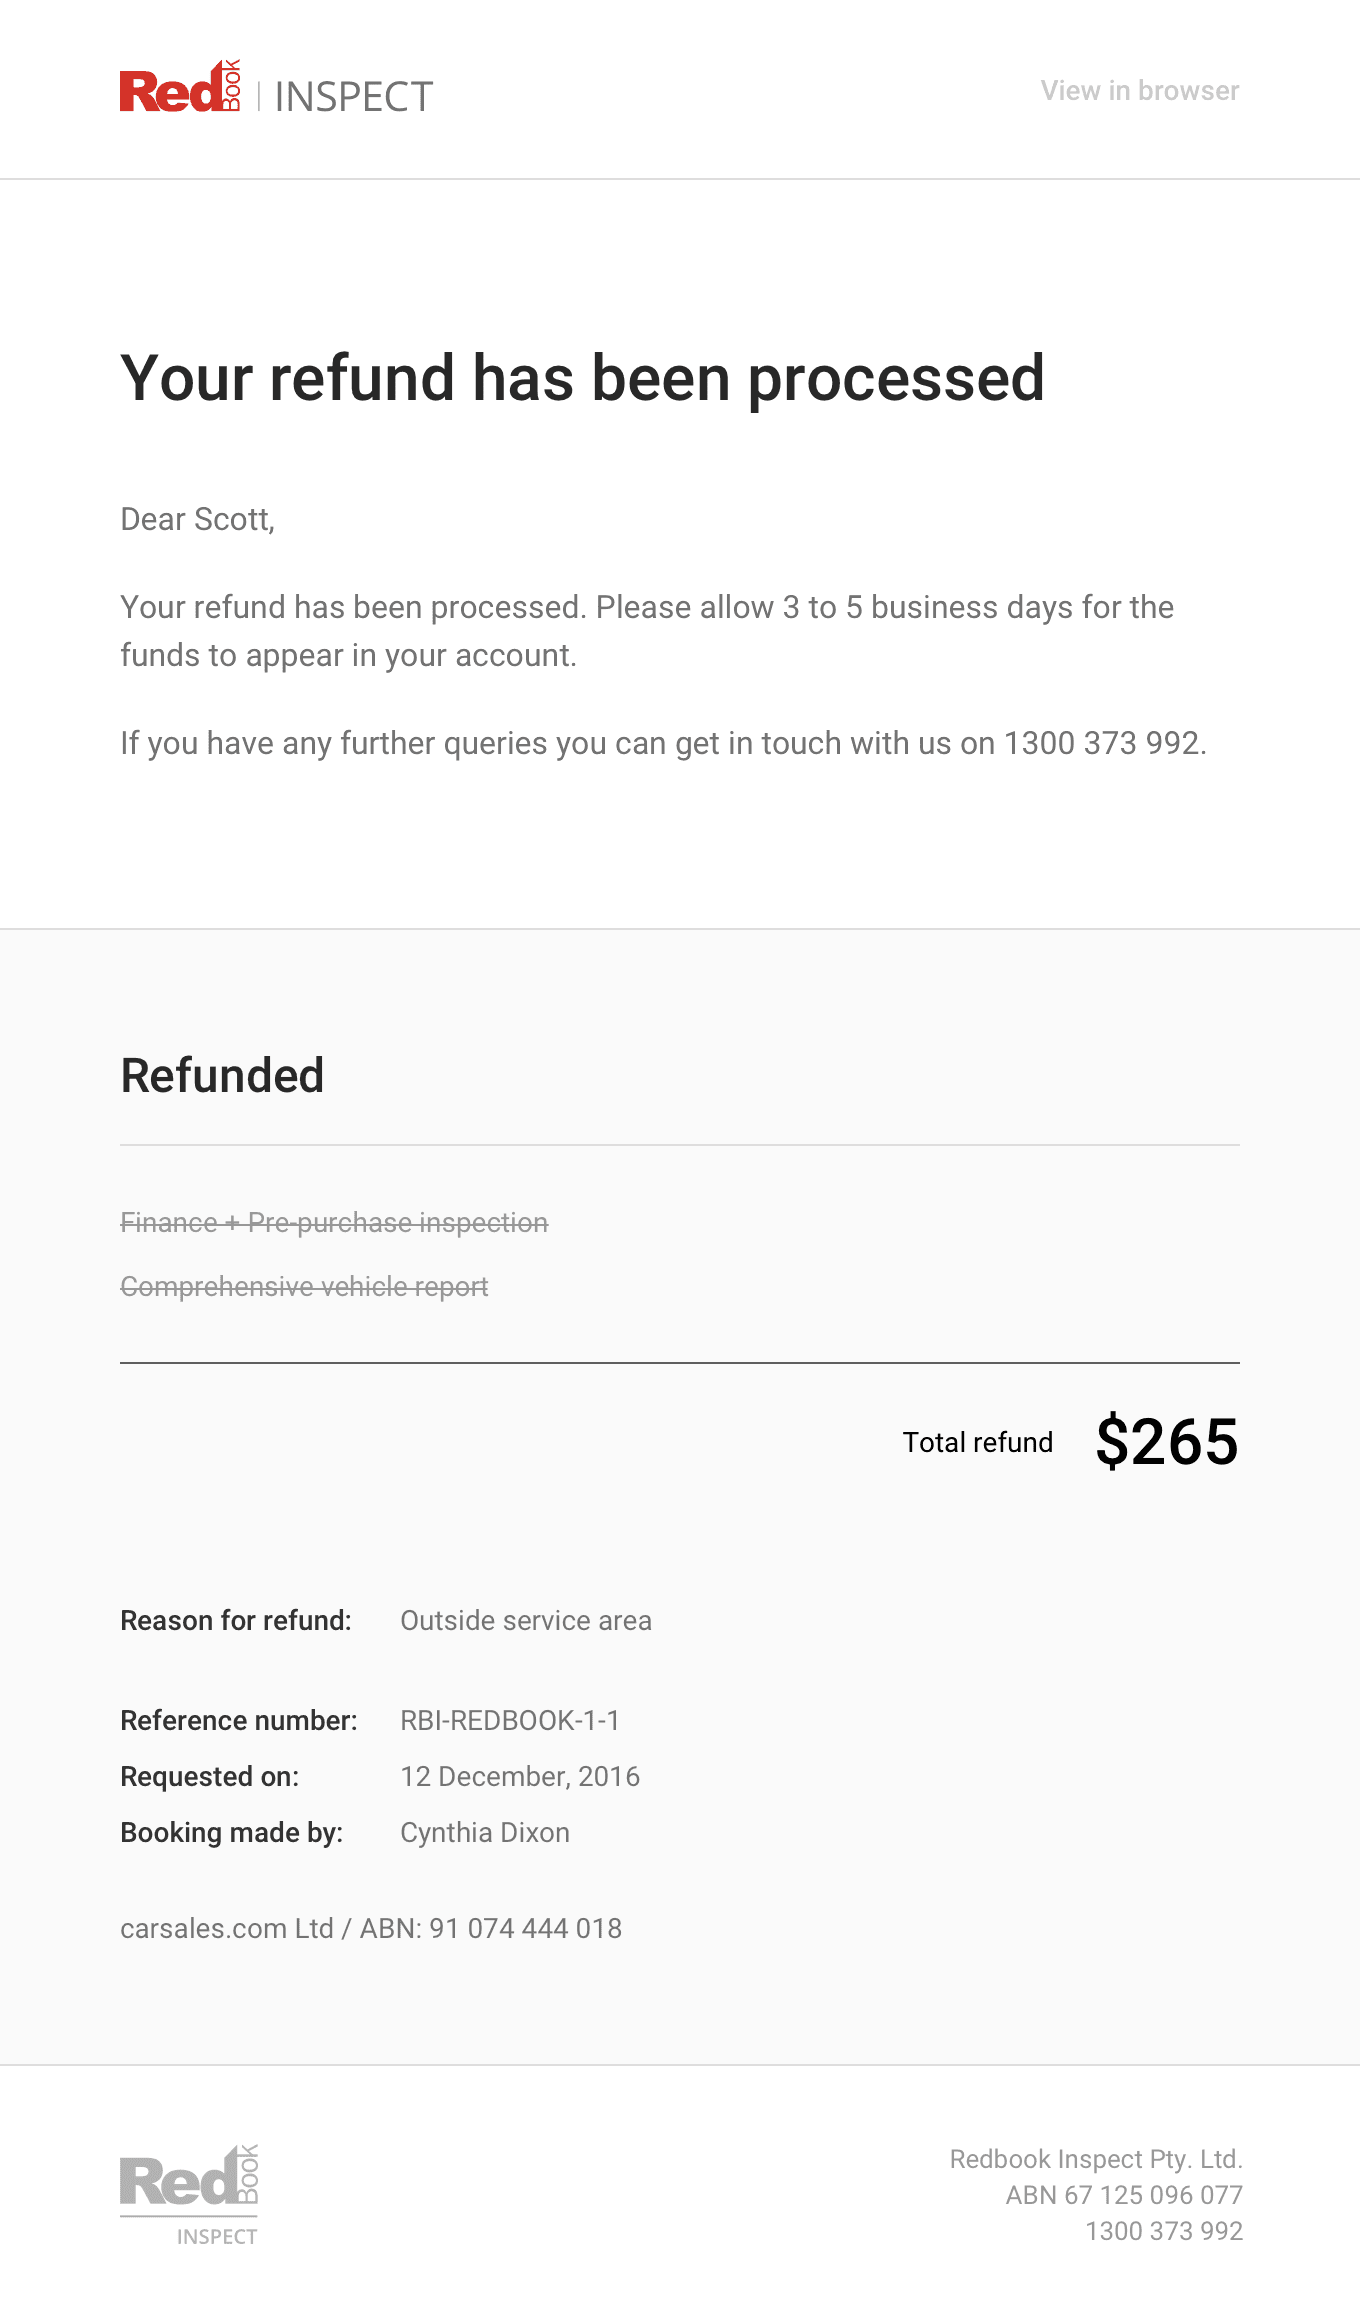
Task: Click the footer phone number 1300 373 992
Action: click(x=1164, y=2231)
